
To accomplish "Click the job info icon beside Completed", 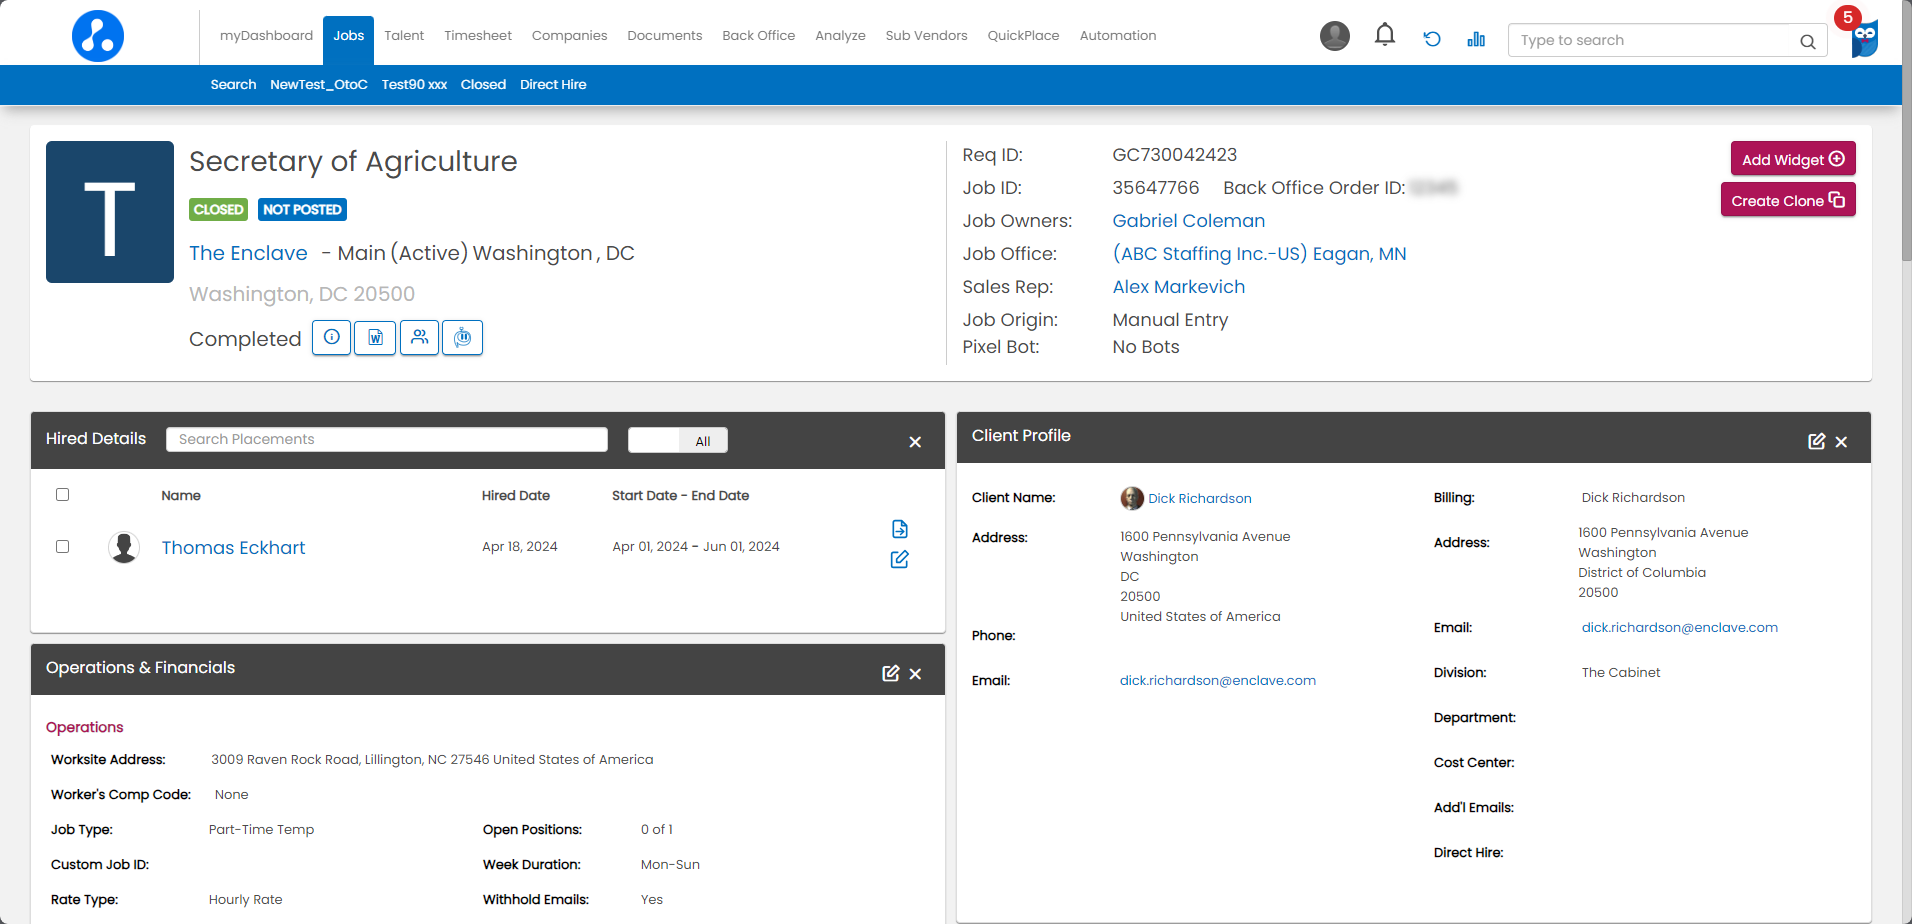I will pyautogui.click(x=331, y=338).
